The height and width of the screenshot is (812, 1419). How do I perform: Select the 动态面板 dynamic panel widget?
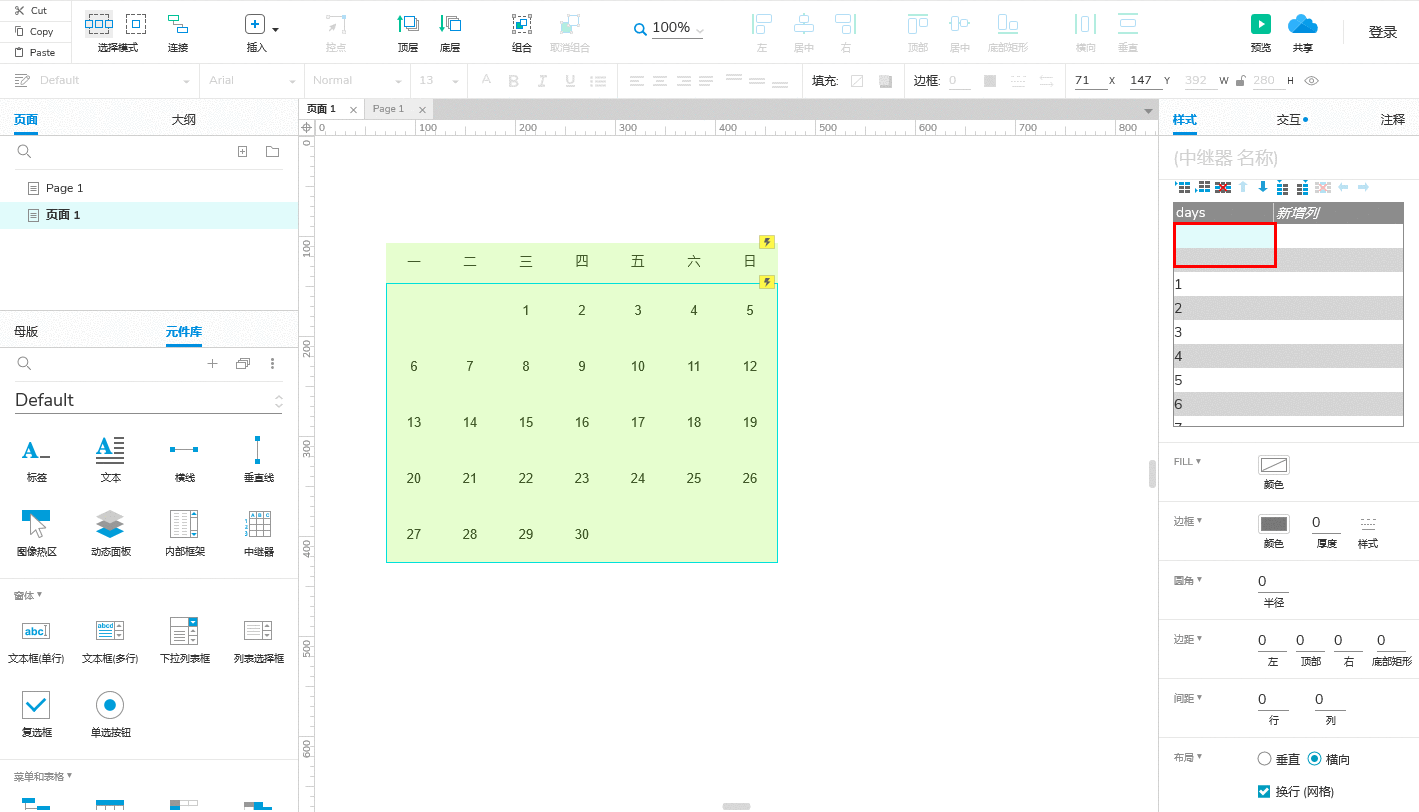(110, 533)
